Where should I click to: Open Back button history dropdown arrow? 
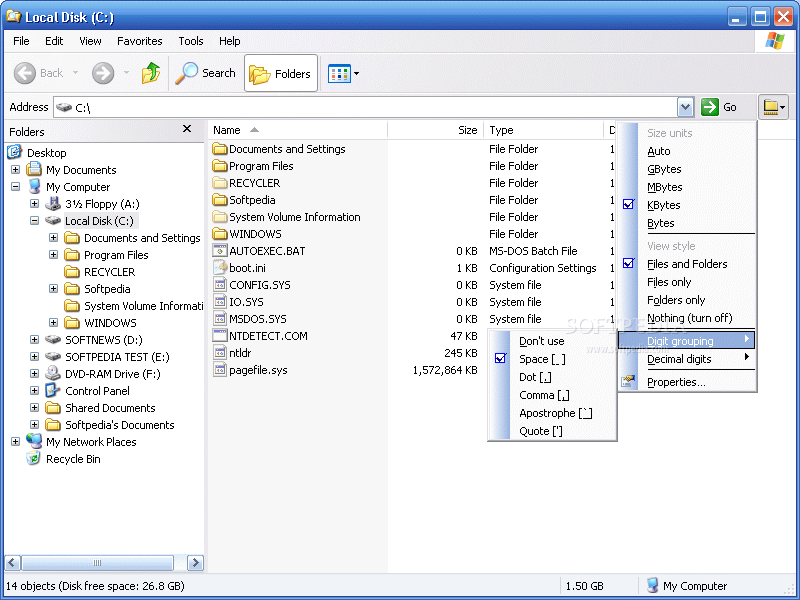(x=76, y=73)
